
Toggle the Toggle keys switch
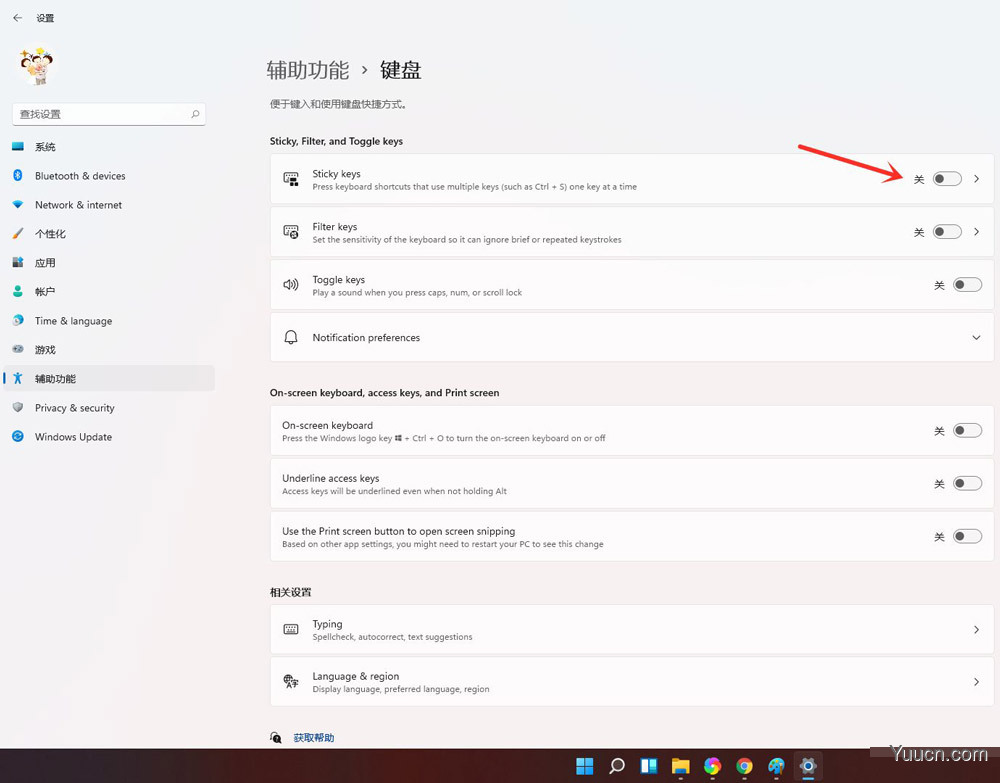967,285
